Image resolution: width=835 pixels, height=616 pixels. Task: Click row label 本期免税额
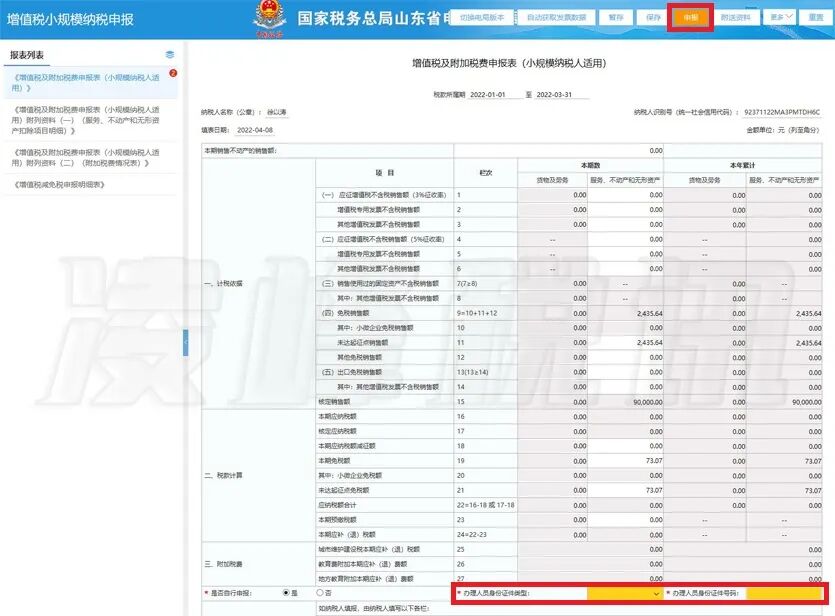pyautogui.click(x=334, y=461)
